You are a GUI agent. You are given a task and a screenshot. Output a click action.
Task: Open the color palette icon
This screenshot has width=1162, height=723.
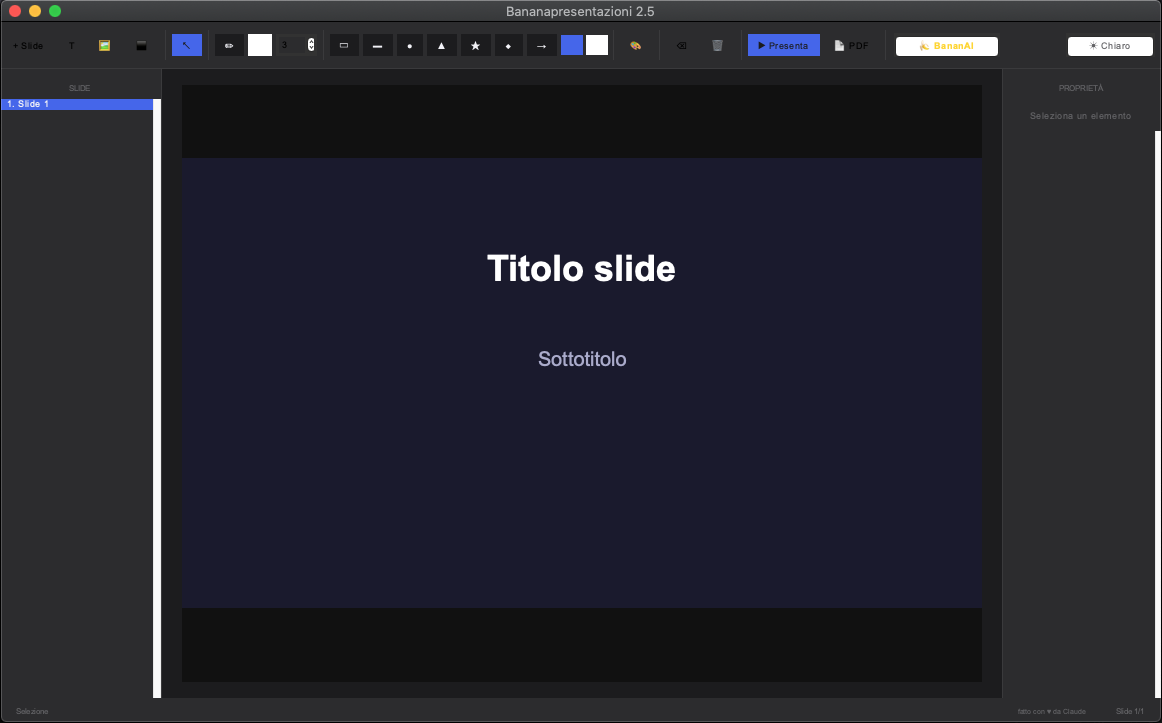[635, 45]
